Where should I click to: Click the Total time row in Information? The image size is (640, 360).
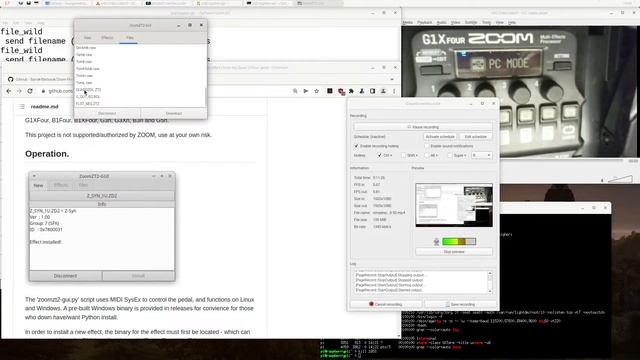coord(369,178)
